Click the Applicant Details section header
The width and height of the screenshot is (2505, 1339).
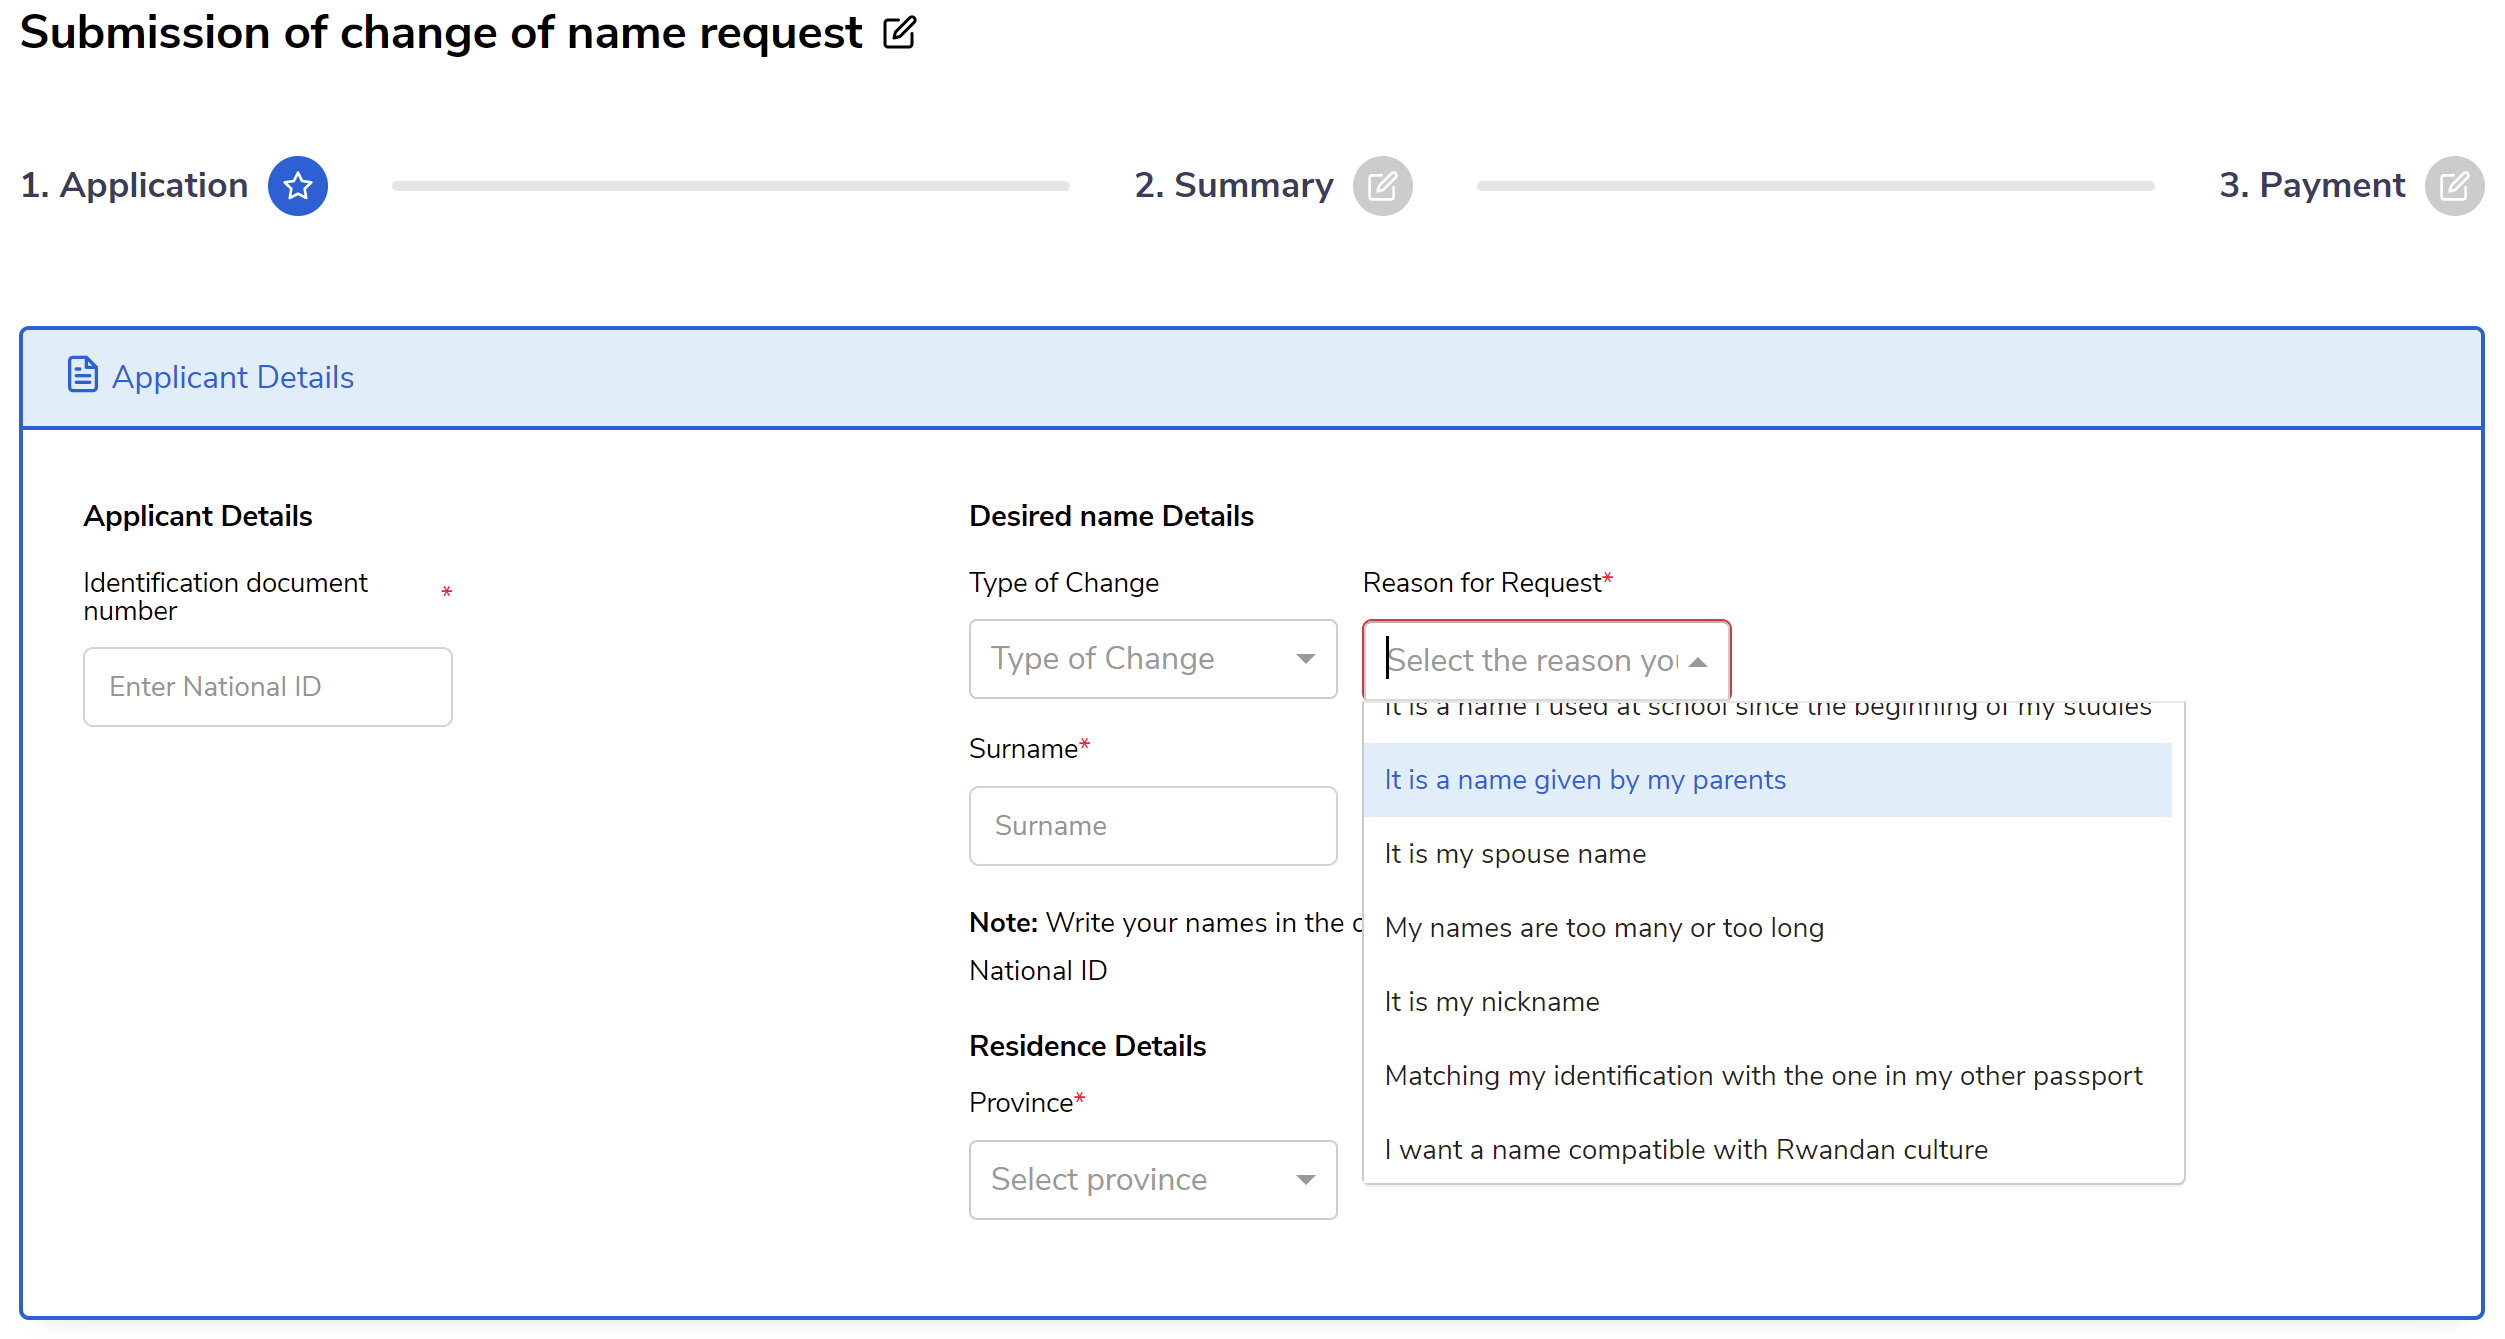[233, 376]
